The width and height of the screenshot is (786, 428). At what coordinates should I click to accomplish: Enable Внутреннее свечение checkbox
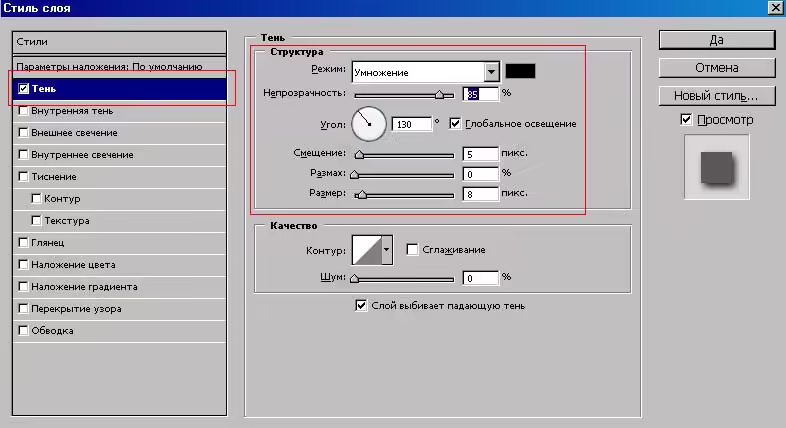pos(23,154)
